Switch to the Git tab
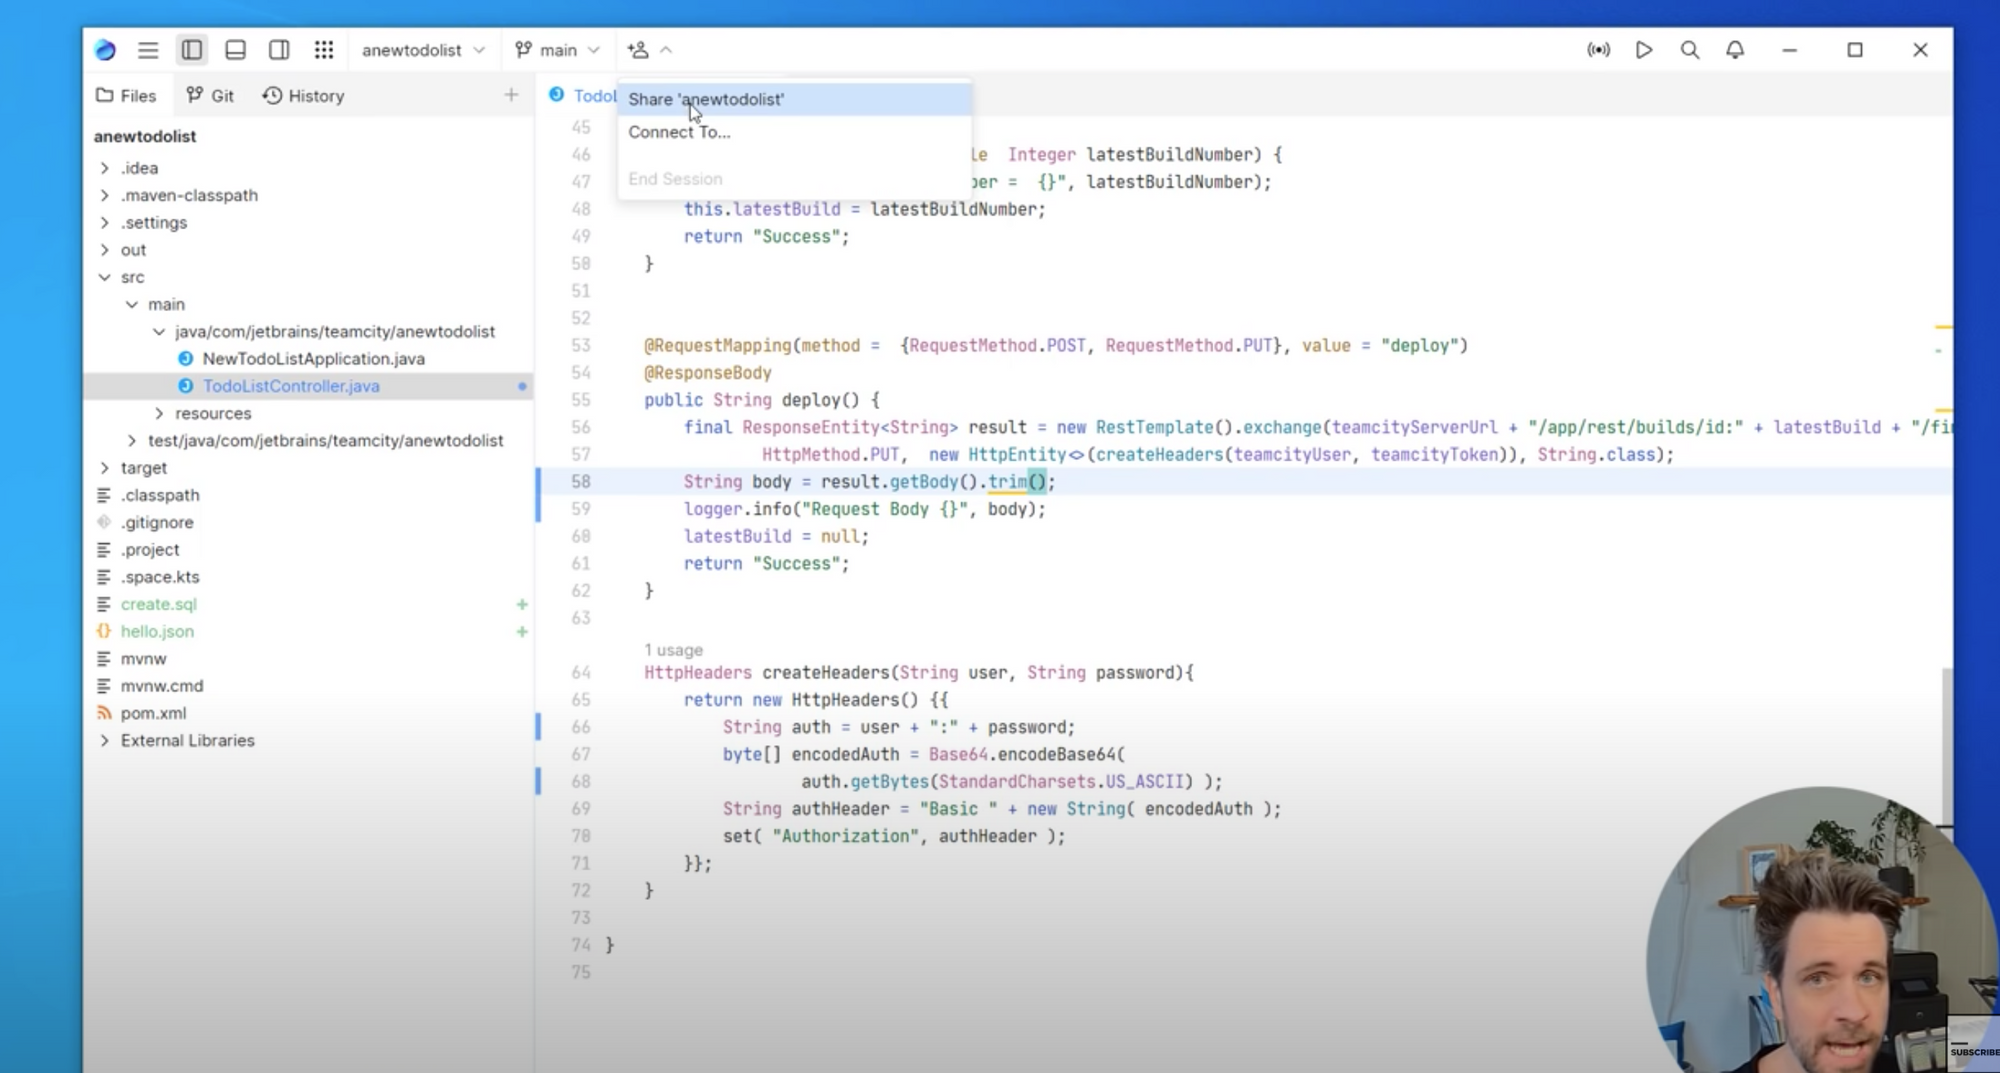The image size is (2000, 1073). [x=210, y=96]
